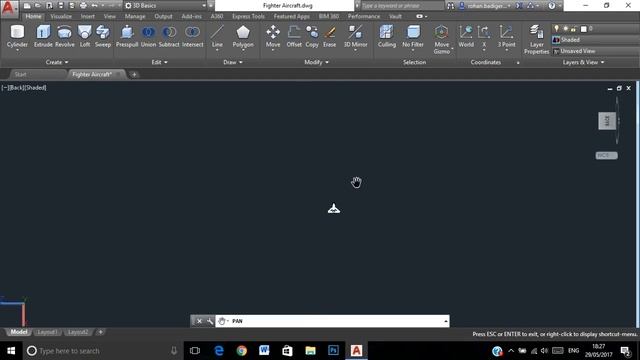Open the AutoCAD application menu
Screen dimensions: 640x360
[9, 7]
